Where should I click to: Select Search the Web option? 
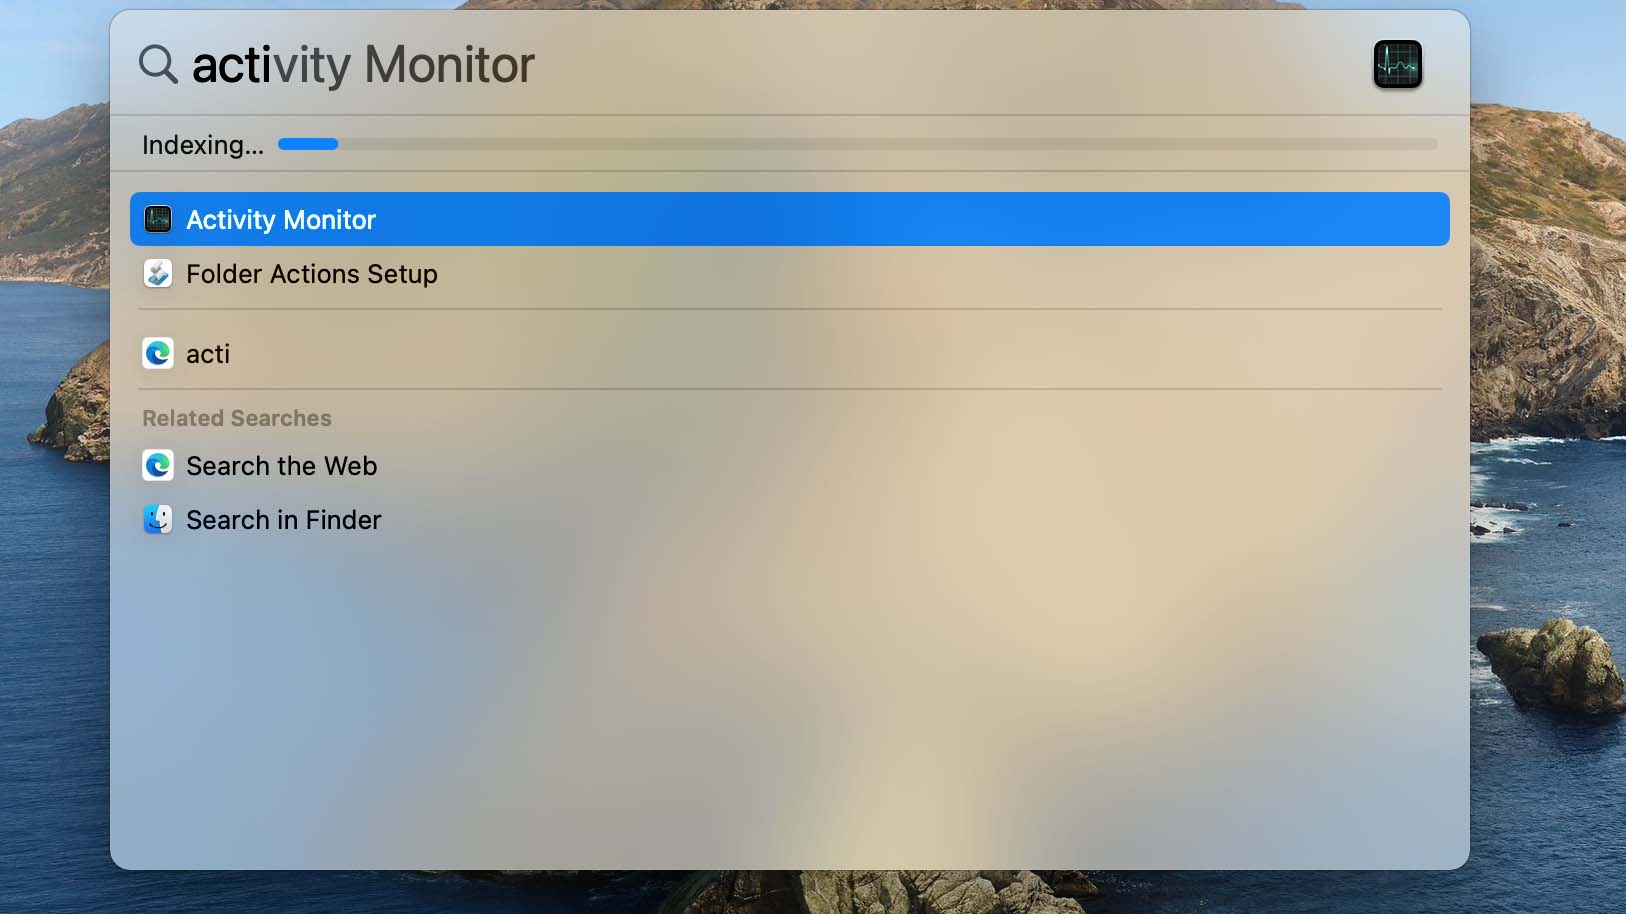790,465
